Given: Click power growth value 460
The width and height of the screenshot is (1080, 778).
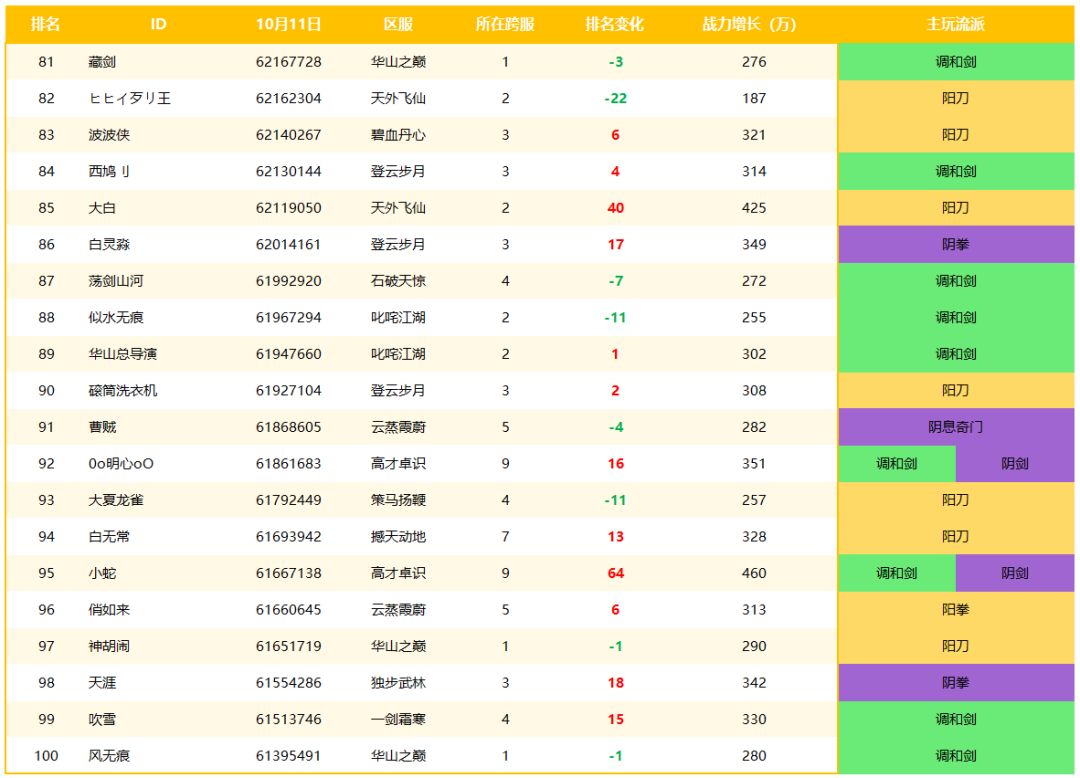Looking at the screenshot, I should pyautogui.click(x=754, y=573).
